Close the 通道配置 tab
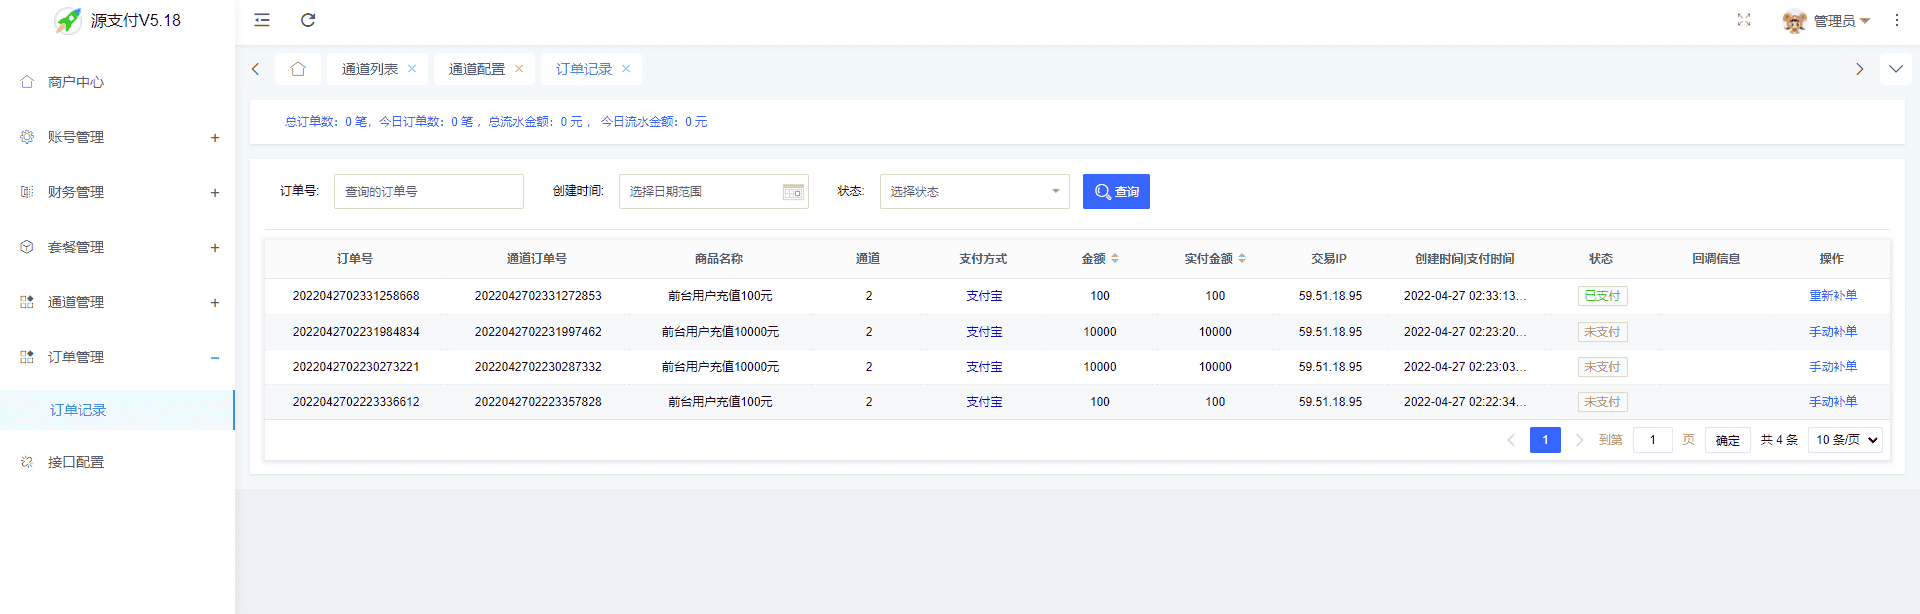Image resolution: width=1920 pixels, height=614 pixels. pyautogui.click(x=519, y=69)
